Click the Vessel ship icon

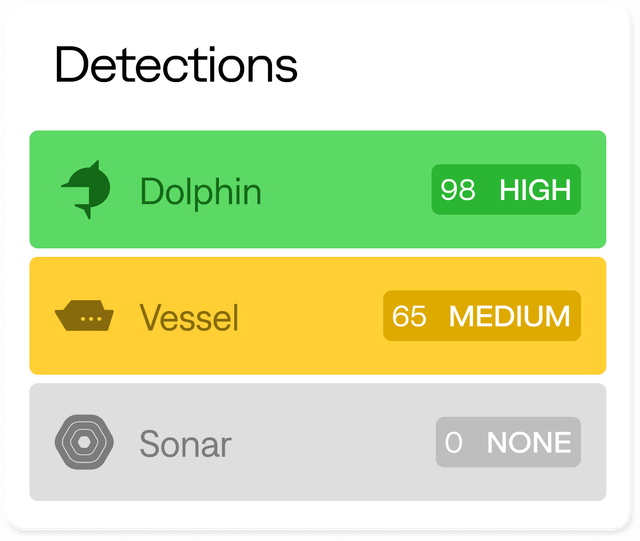(84, 316)
